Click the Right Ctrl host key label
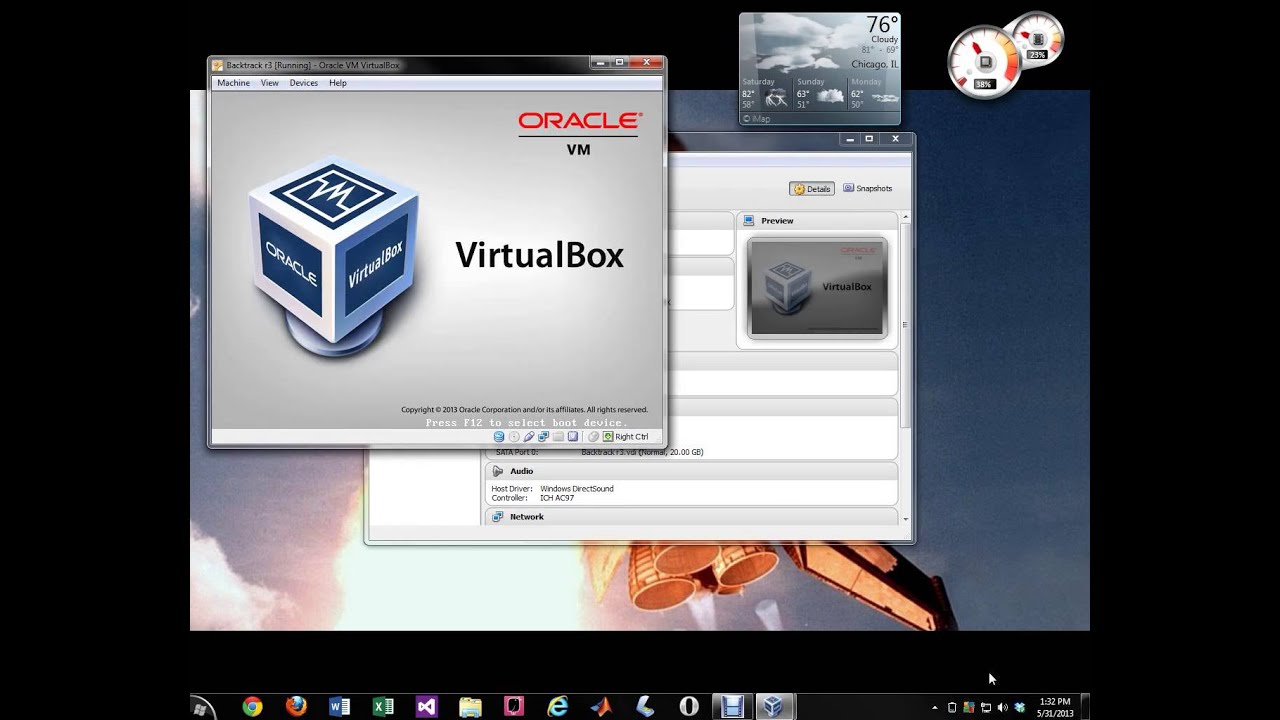 click(632, 437)
